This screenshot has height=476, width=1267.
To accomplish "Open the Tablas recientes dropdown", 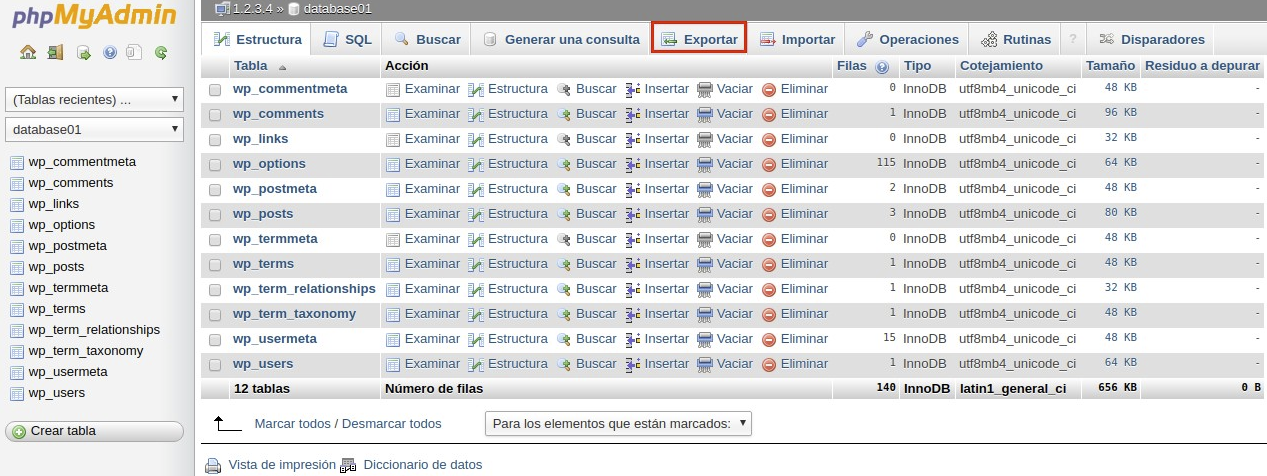I will point(95,100).
